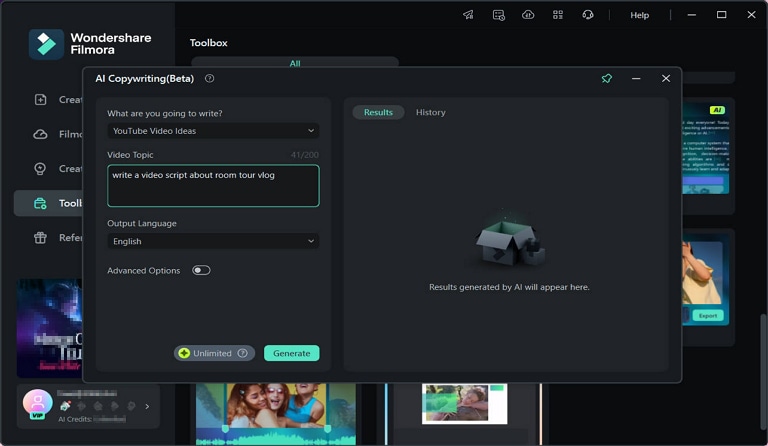Open the Filmora cloud sidebar icon
Screen dimensions: 768x446
point(41,134)
